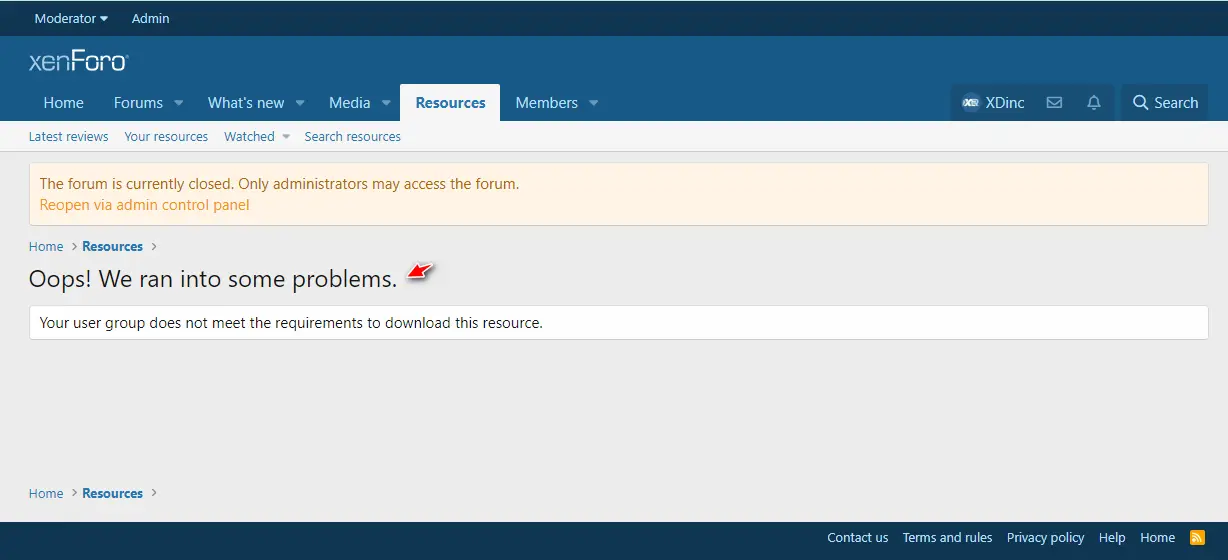Expand the Moderator dropdown menu
This screenshot has width=1228, height=560.
pyautogui.click(x=71, y=18)
